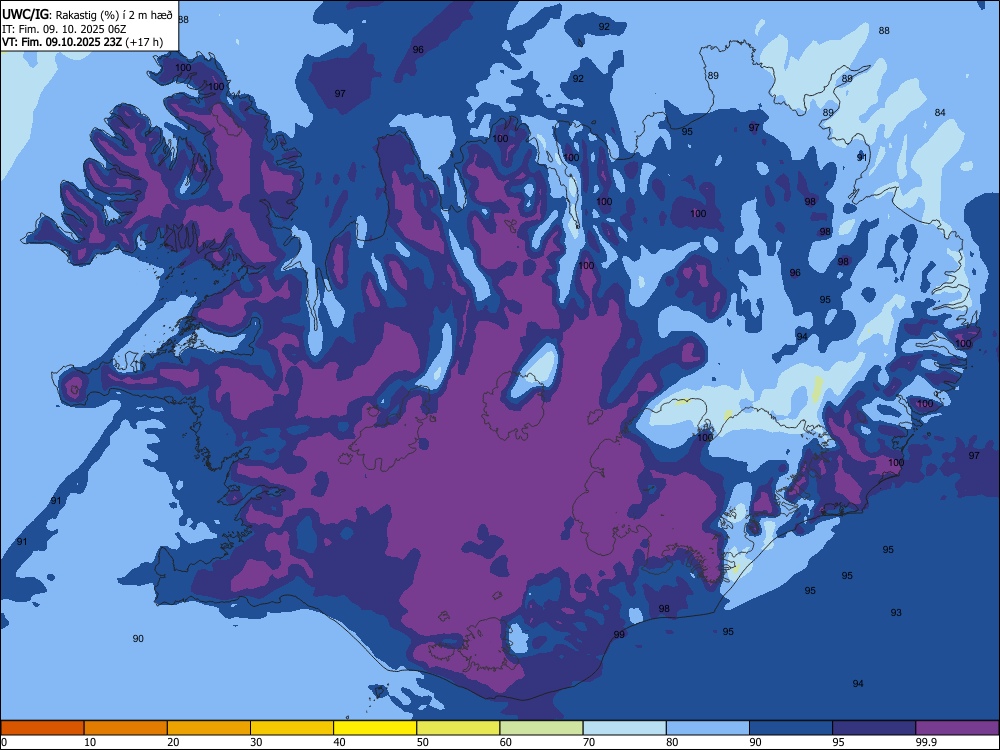The width and height of the screenshot is (1000, 750).
Task: Click the '90' value over the southwest sea
Action: click(x=138, y=639)
